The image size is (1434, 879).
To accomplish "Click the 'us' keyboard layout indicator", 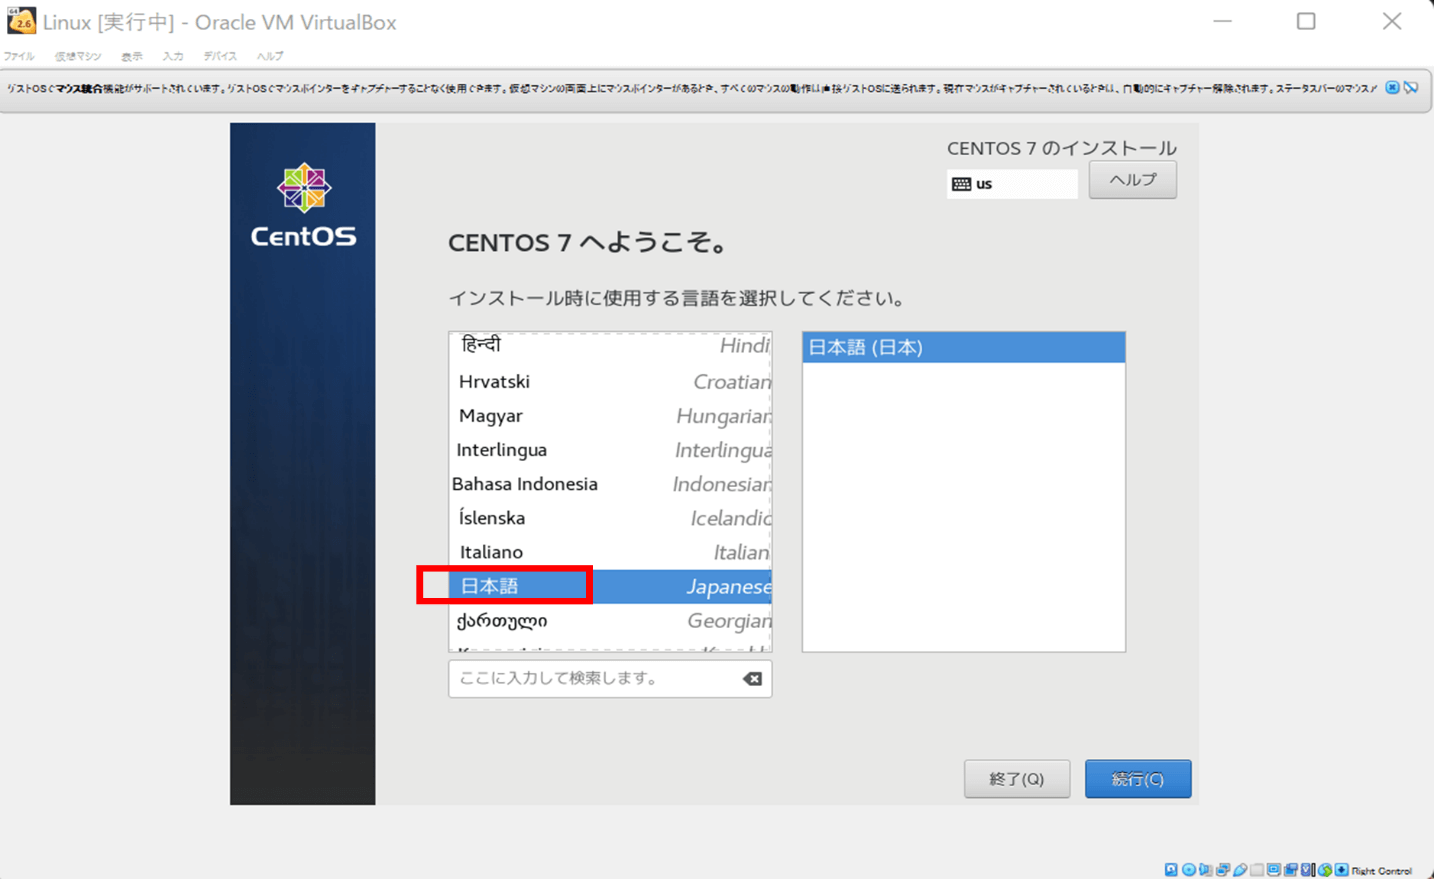I will click(x=1012, y=184).
